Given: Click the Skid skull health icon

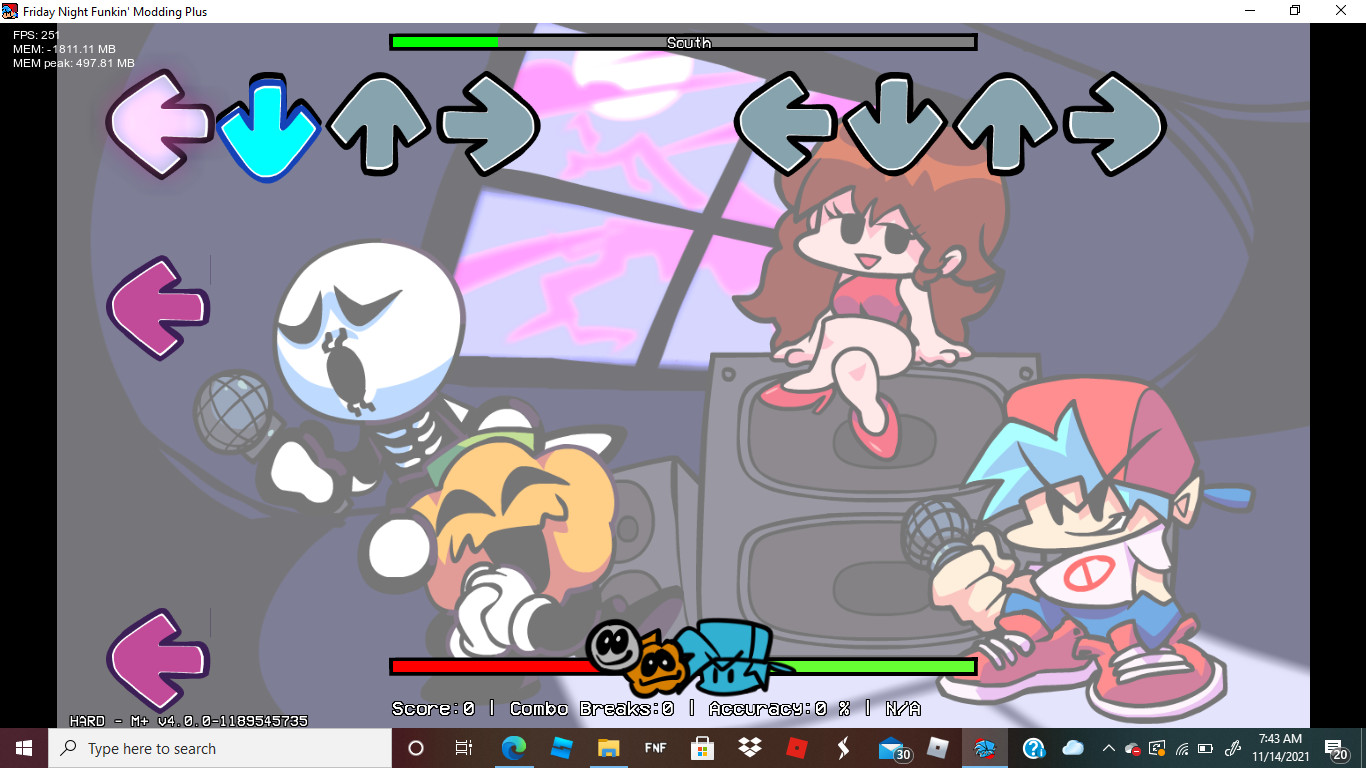Looking at the screenshot, I should [x=612, y=645].
